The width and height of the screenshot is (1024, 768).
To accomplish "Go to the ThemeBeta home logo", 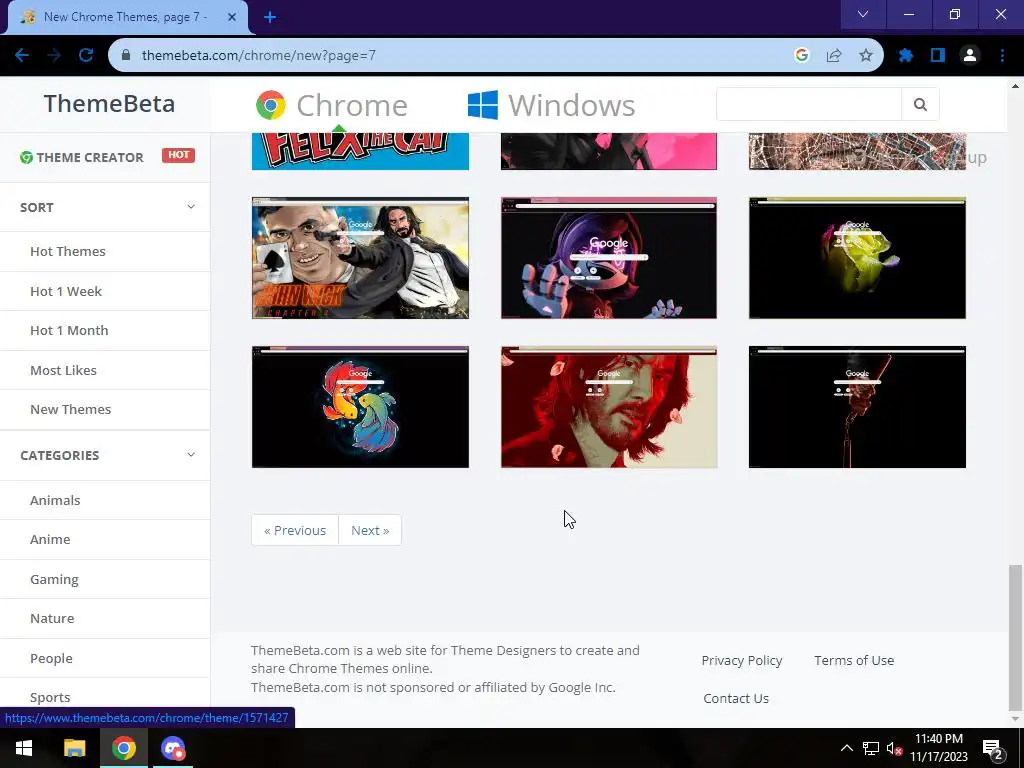I will click(x=109, y=104).
